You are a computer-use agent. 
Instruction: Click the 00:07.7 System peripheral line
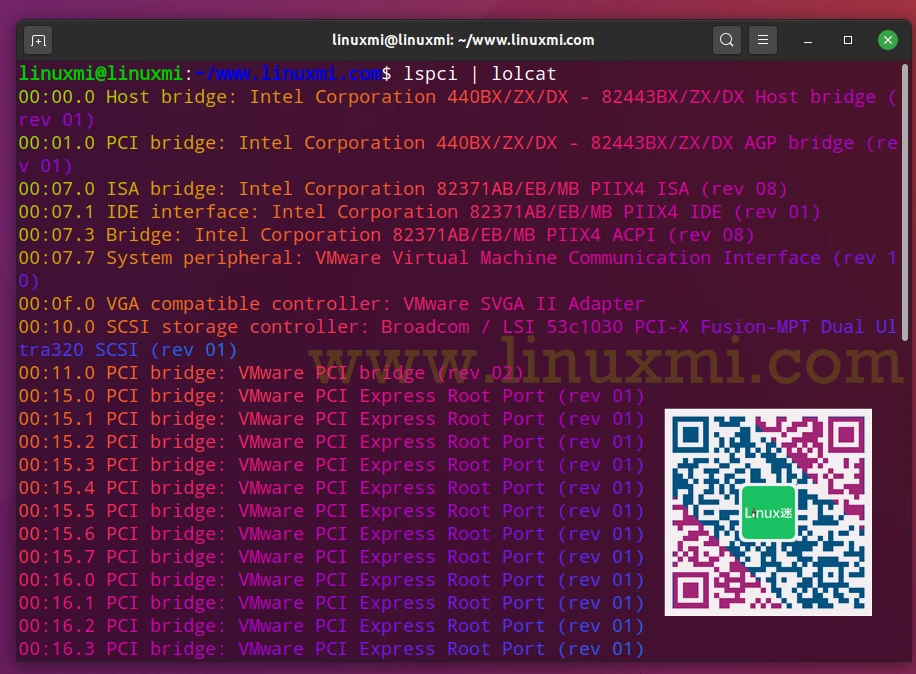tap(458, 258)
